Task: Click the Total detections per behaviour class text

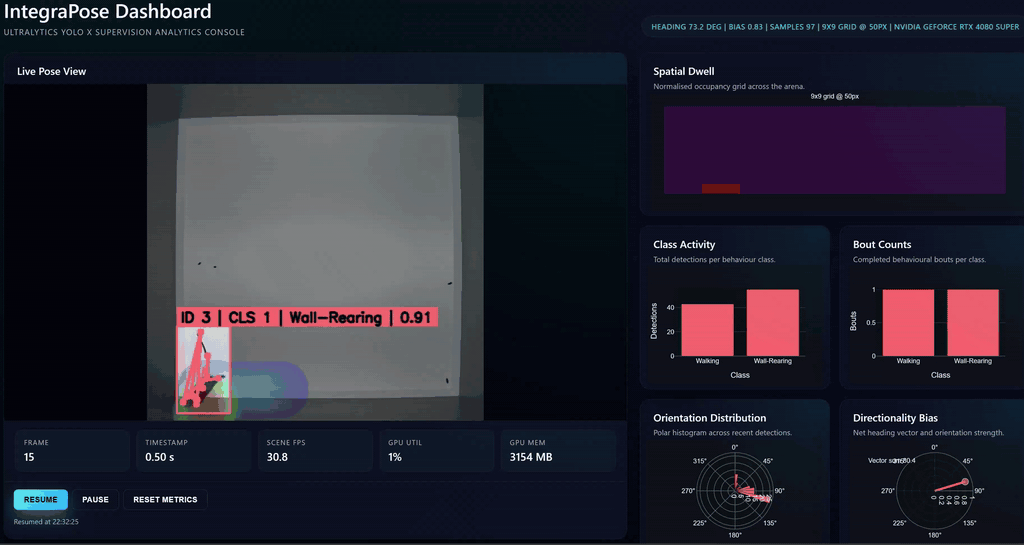Action: (x=714, y=259)
